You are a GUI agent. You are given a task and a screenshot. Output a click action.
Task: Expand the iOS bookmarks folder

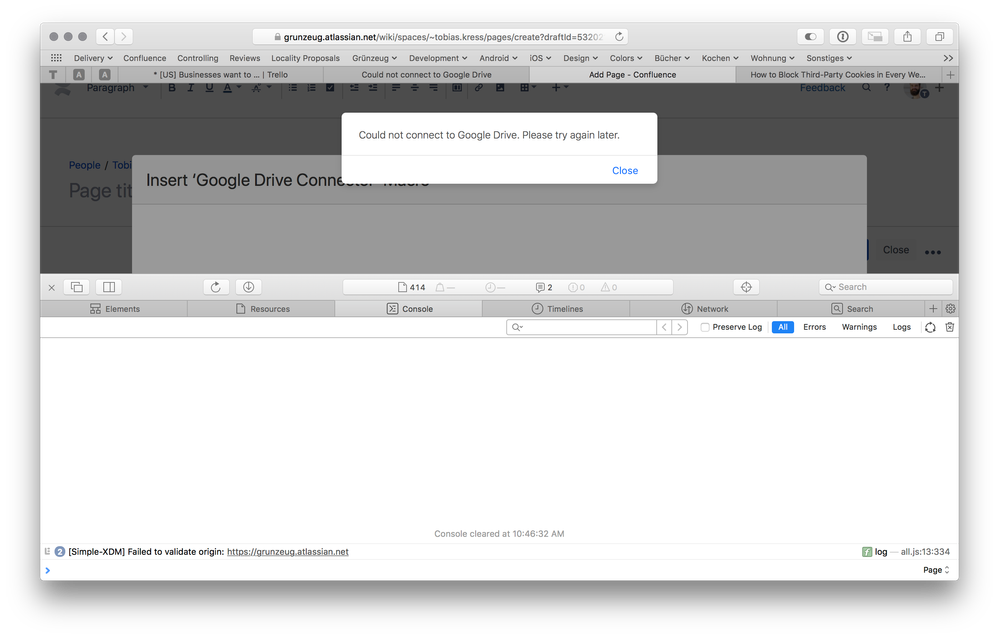pos(540,58)
